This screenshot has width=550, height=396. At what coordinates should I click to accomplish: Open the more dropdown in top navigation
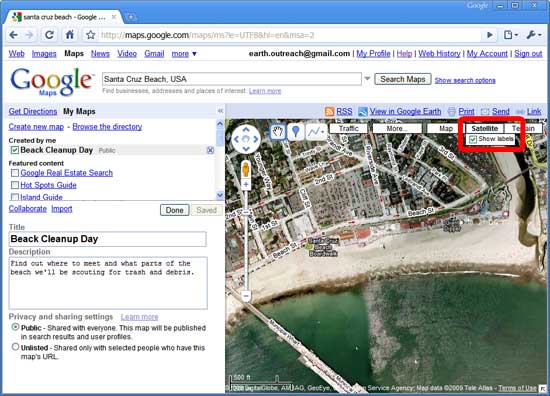(x=184, y=54)
